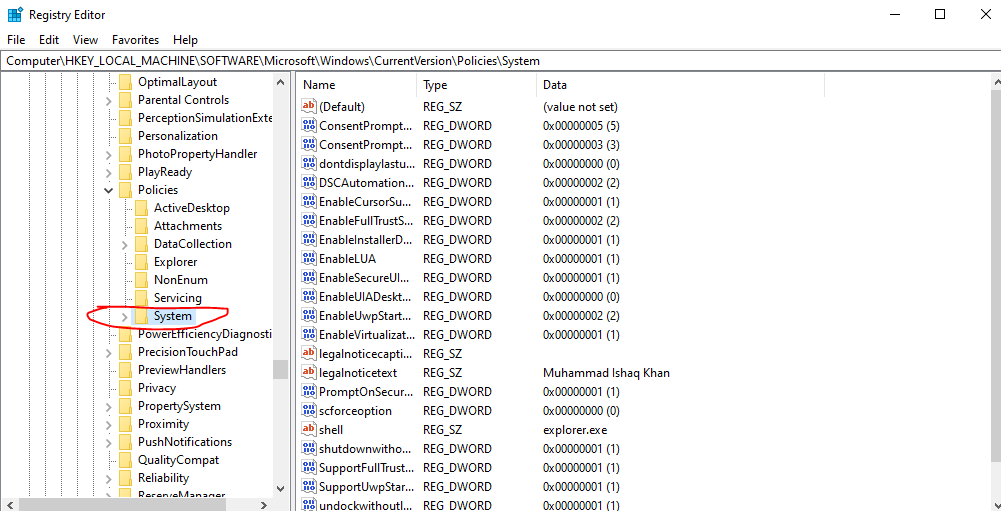Viewport: 1001px width, 511px height.
Task: Click the Attachments folder icon
Action: pyautogui.click(x=141, y=225)
